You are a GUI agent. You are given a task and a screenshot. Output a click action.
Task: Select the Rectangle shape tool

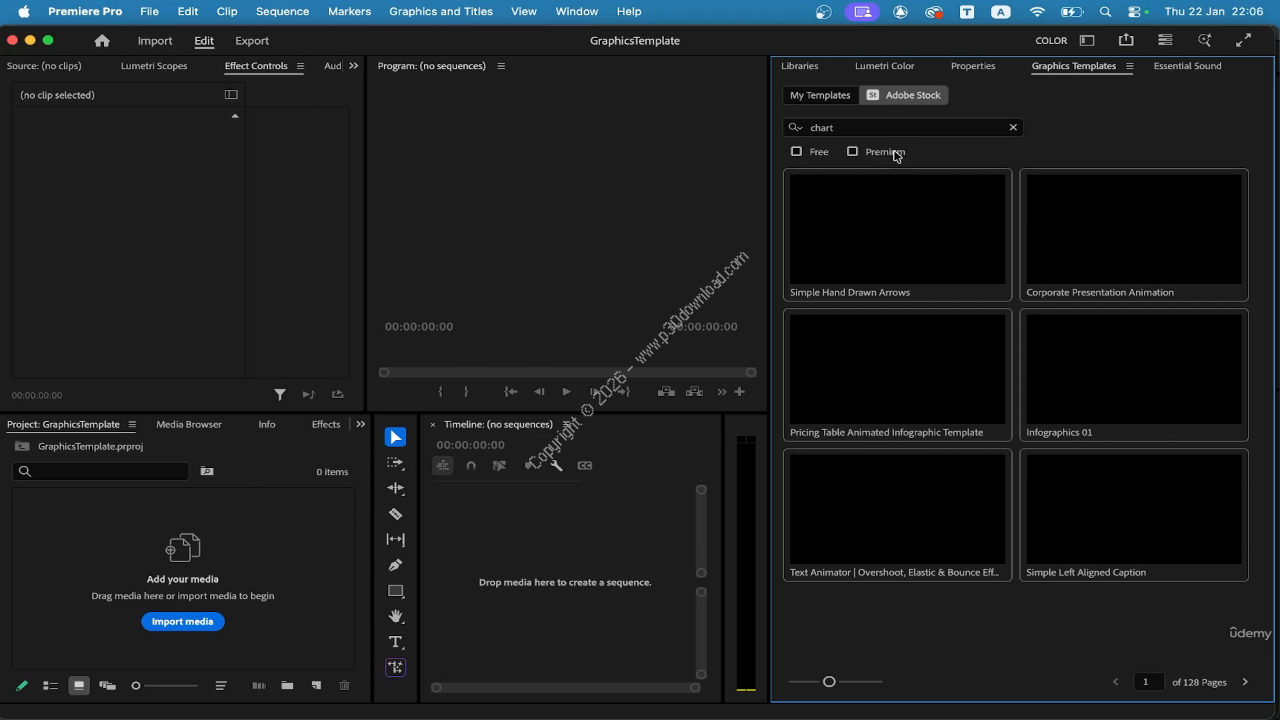(x=396, y=591)
